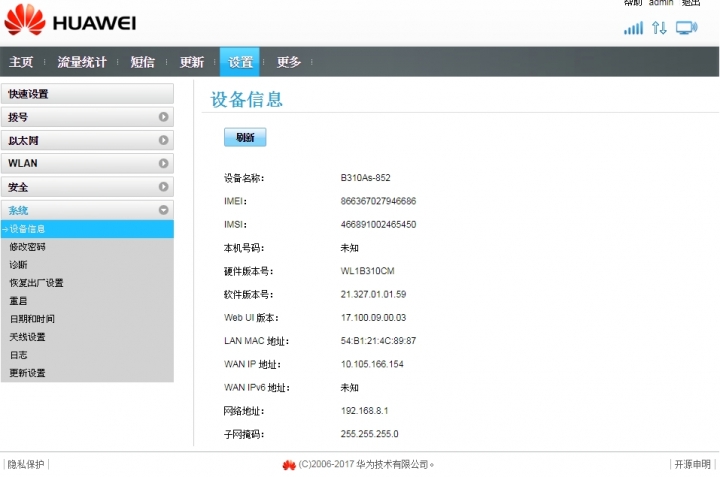Expand the WLAN section arrow
720x477 pixels.
point(163,163)
